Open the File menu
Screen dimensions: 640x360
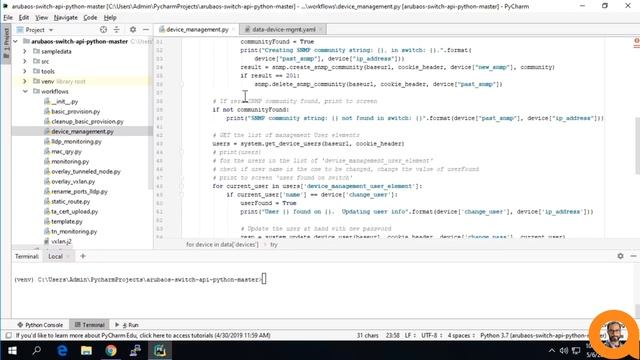(8, 18)
